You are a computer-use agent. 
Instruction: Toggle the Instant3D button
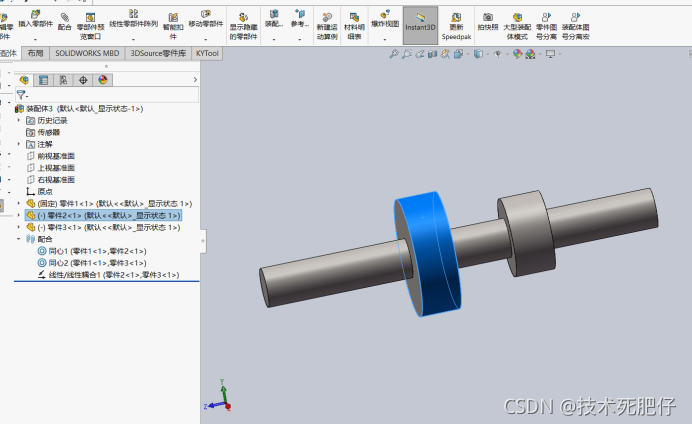point(420,25)
